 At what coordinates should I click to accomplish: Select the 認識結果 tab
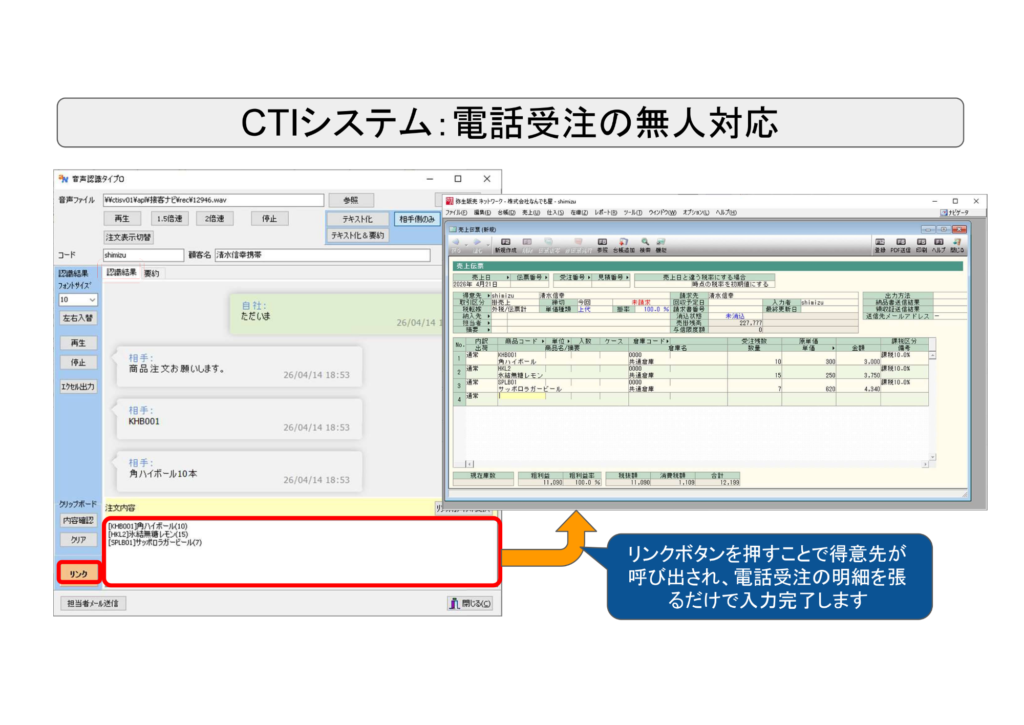[121, 272]
